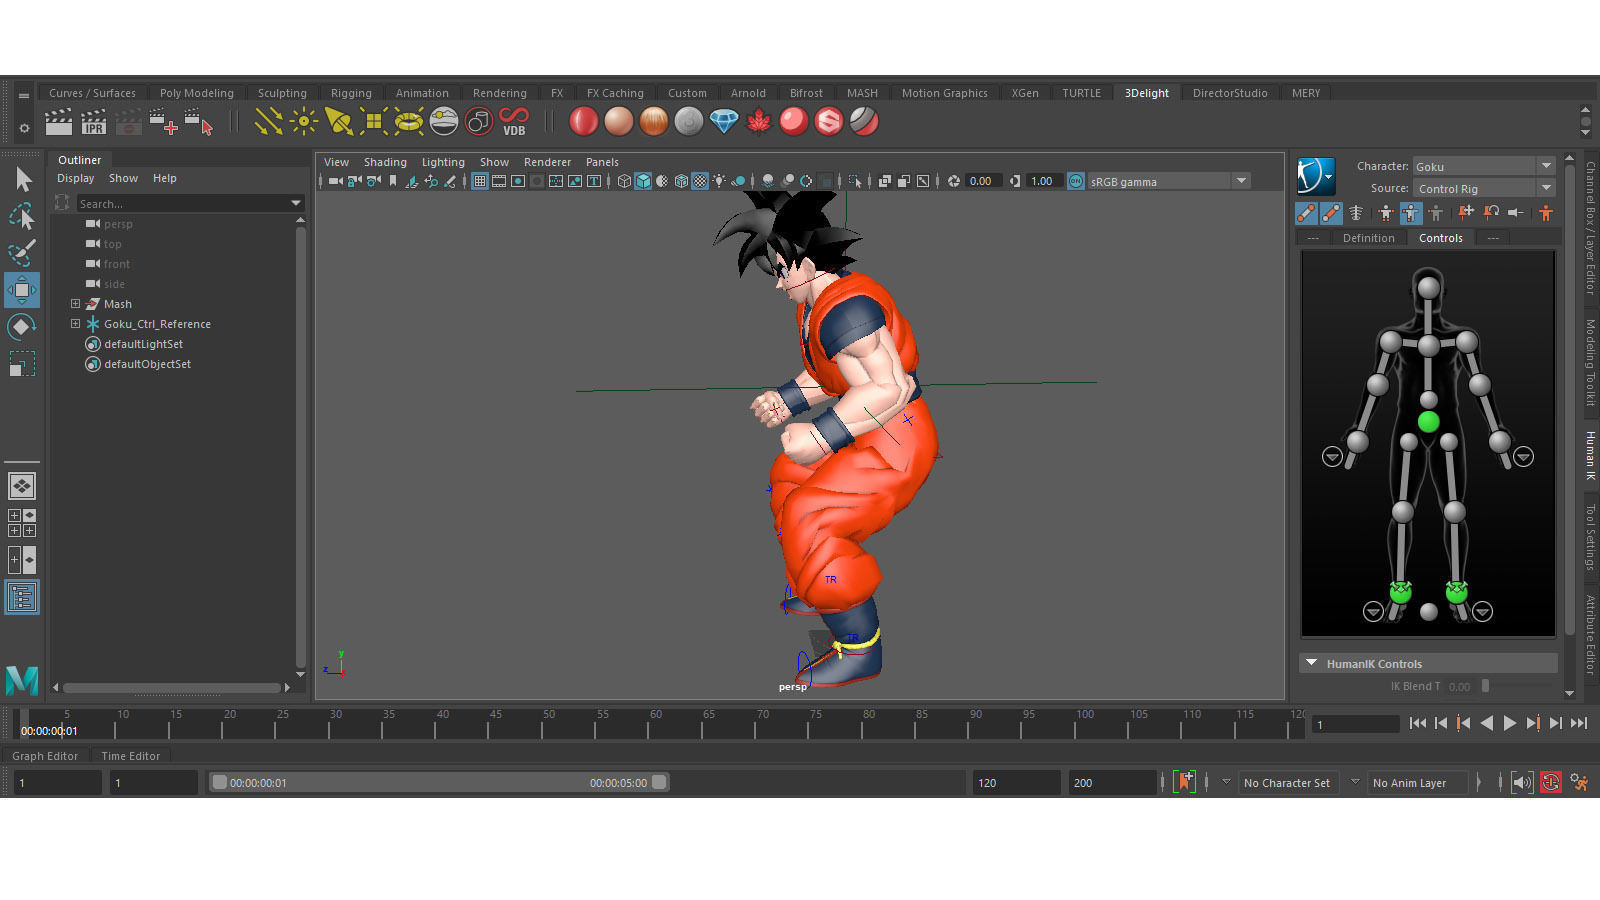The width and height of the screenshot is (1600, 900).
Task: Open the No Character Set dropdown
Action: (x=1287, y=783)
